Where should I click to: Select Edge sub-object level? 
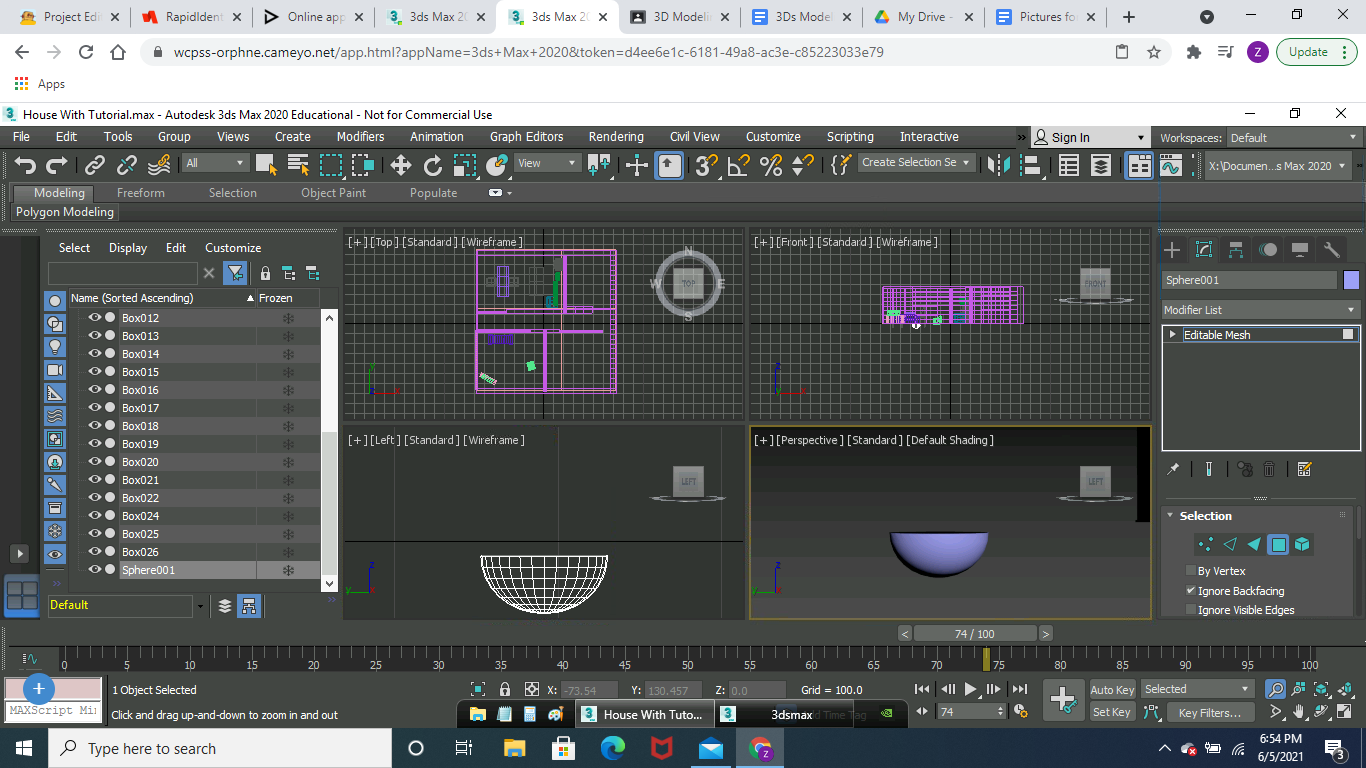click(x=1229, y=544)
